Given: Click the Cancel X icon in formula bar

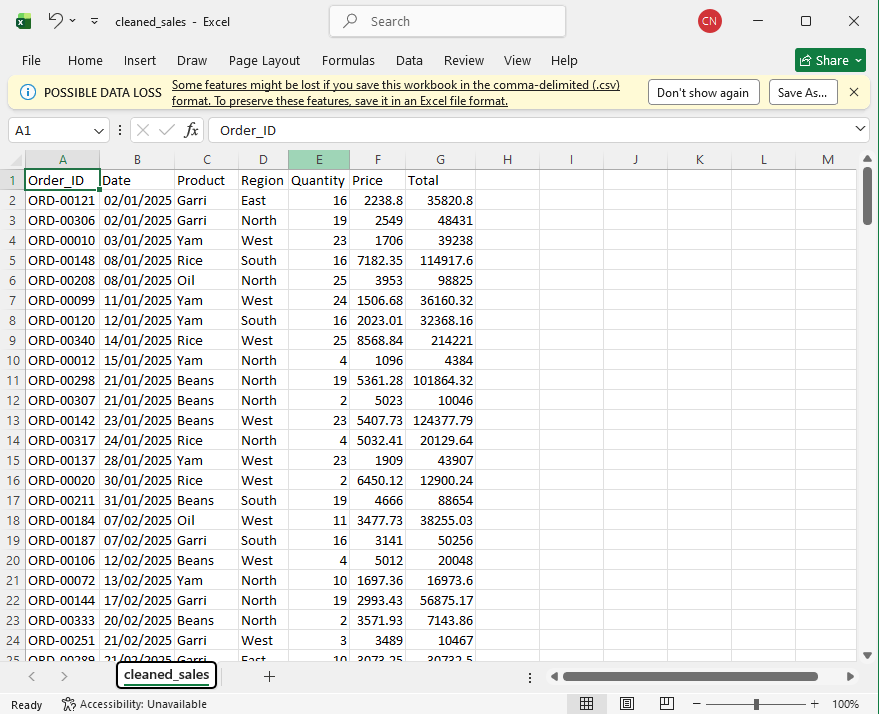Looking at the screenshot, I should 143,131.
